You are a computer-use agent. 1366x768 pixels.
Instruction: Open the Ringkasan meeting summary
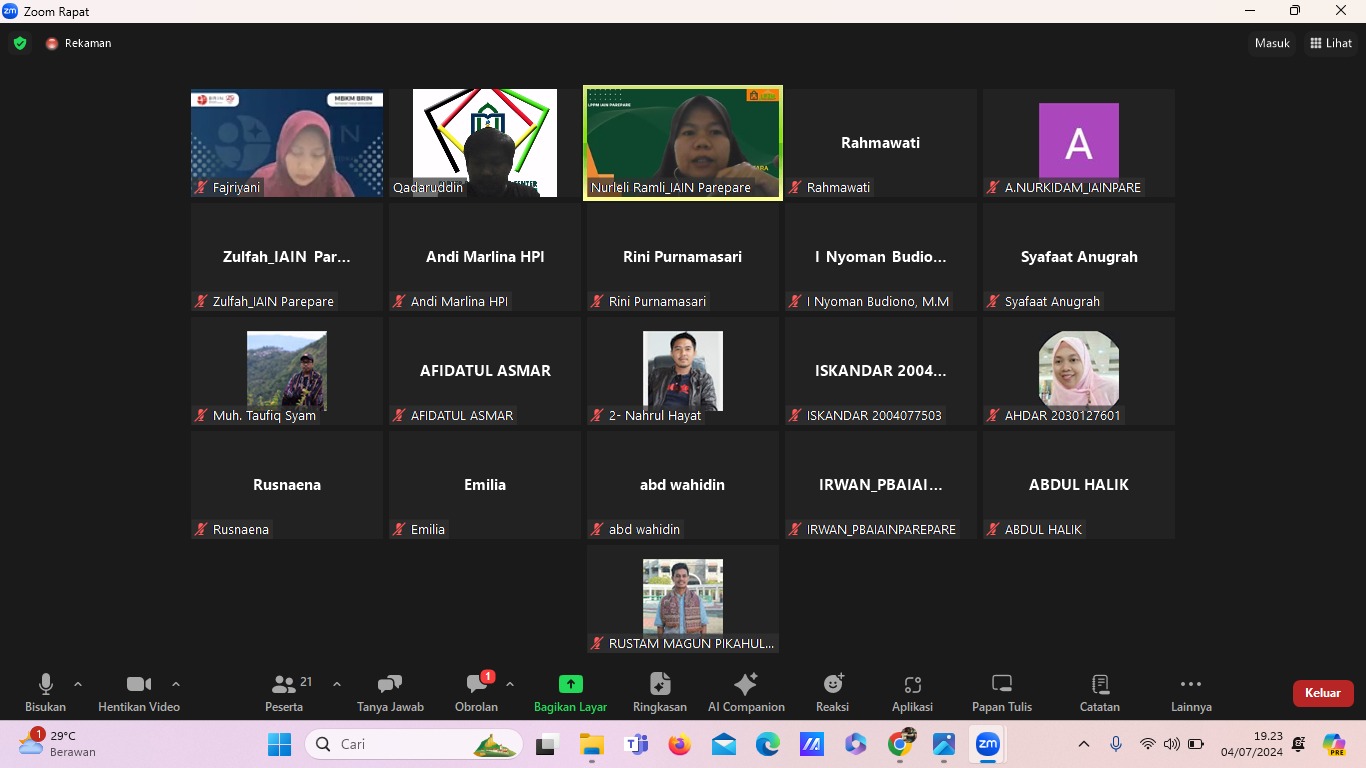point(660,693)
